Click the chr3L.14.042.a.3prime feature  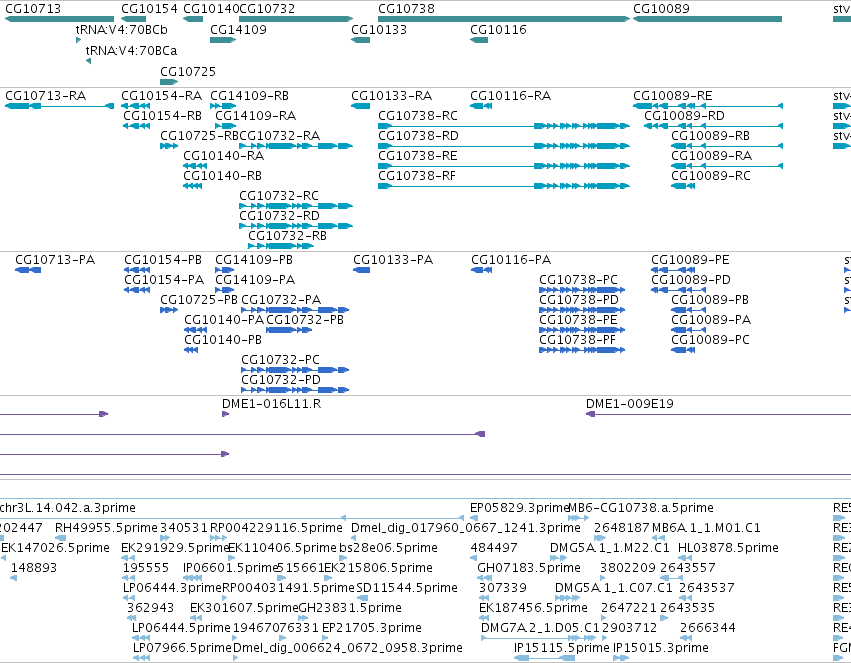pyautogui.click(x=67, y=508)
